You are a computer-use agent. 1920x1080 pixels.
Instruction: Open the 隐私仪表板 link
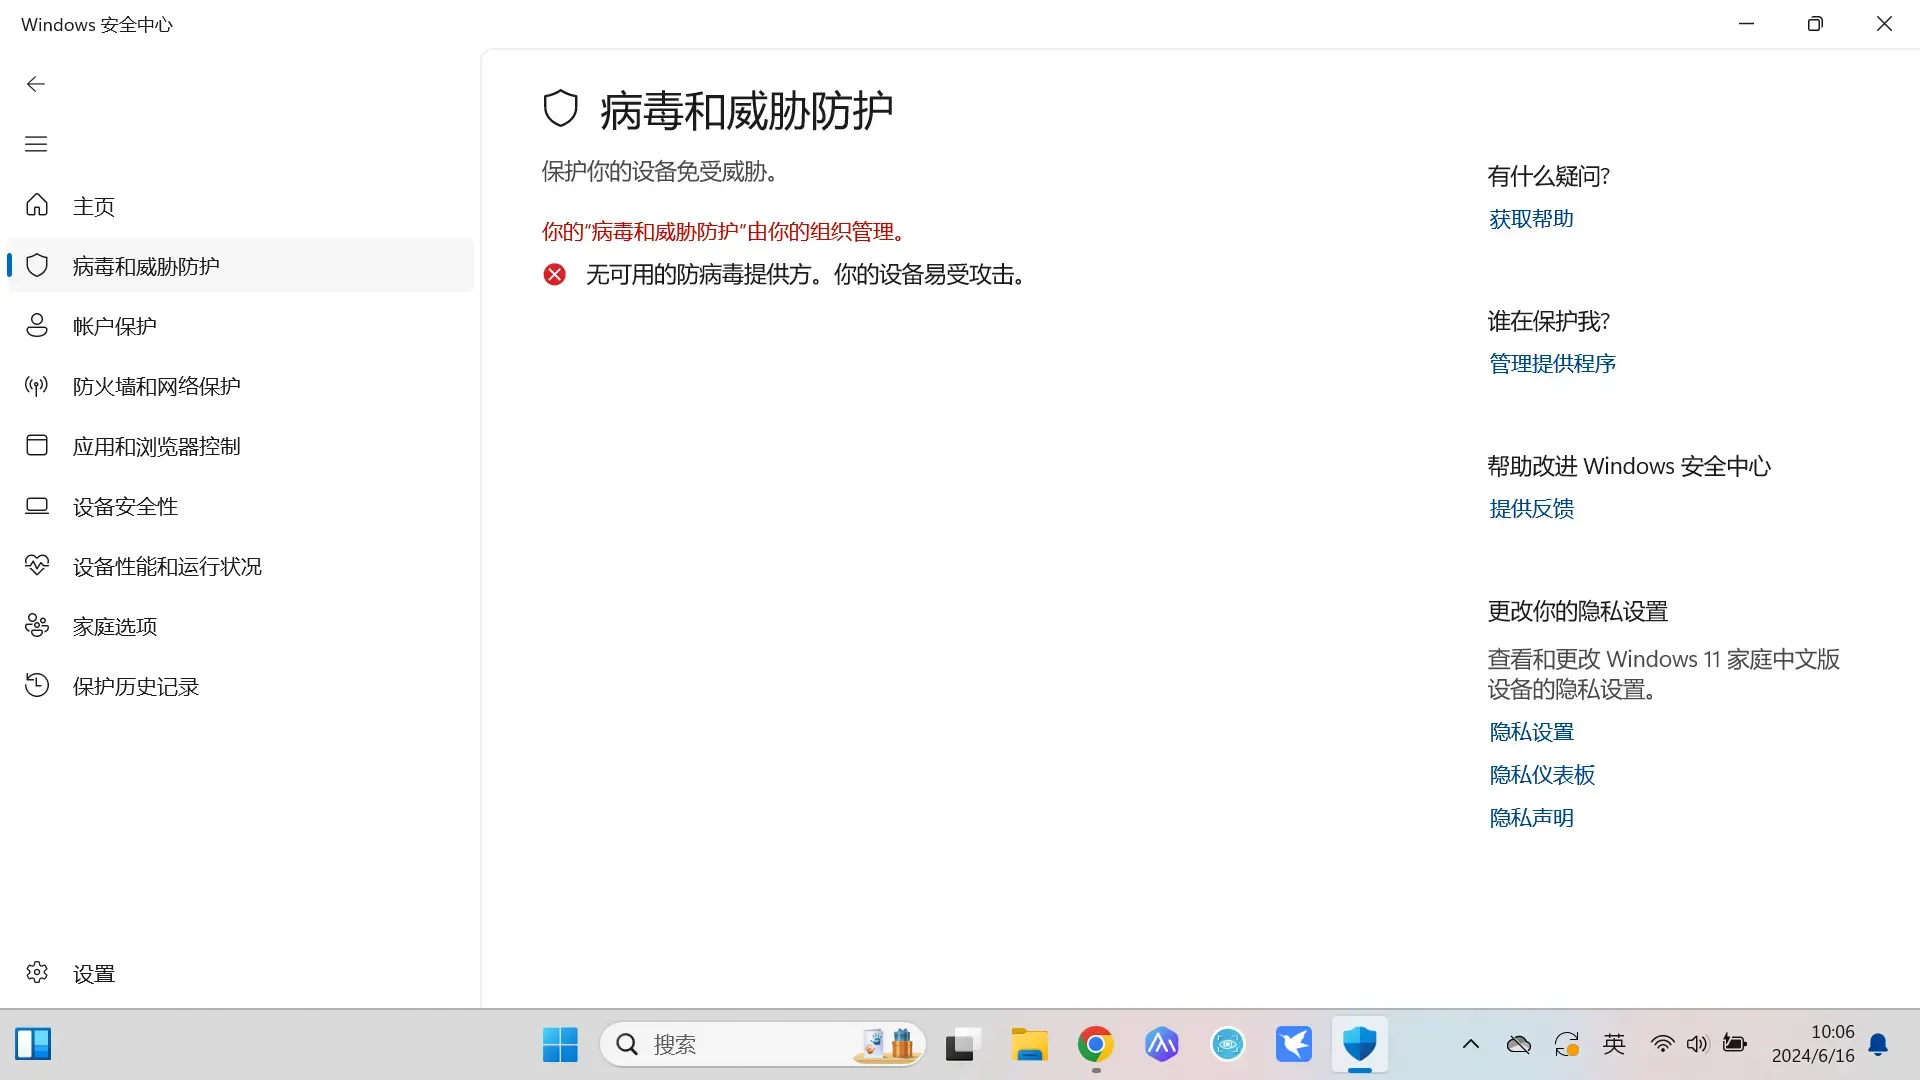1542,775
